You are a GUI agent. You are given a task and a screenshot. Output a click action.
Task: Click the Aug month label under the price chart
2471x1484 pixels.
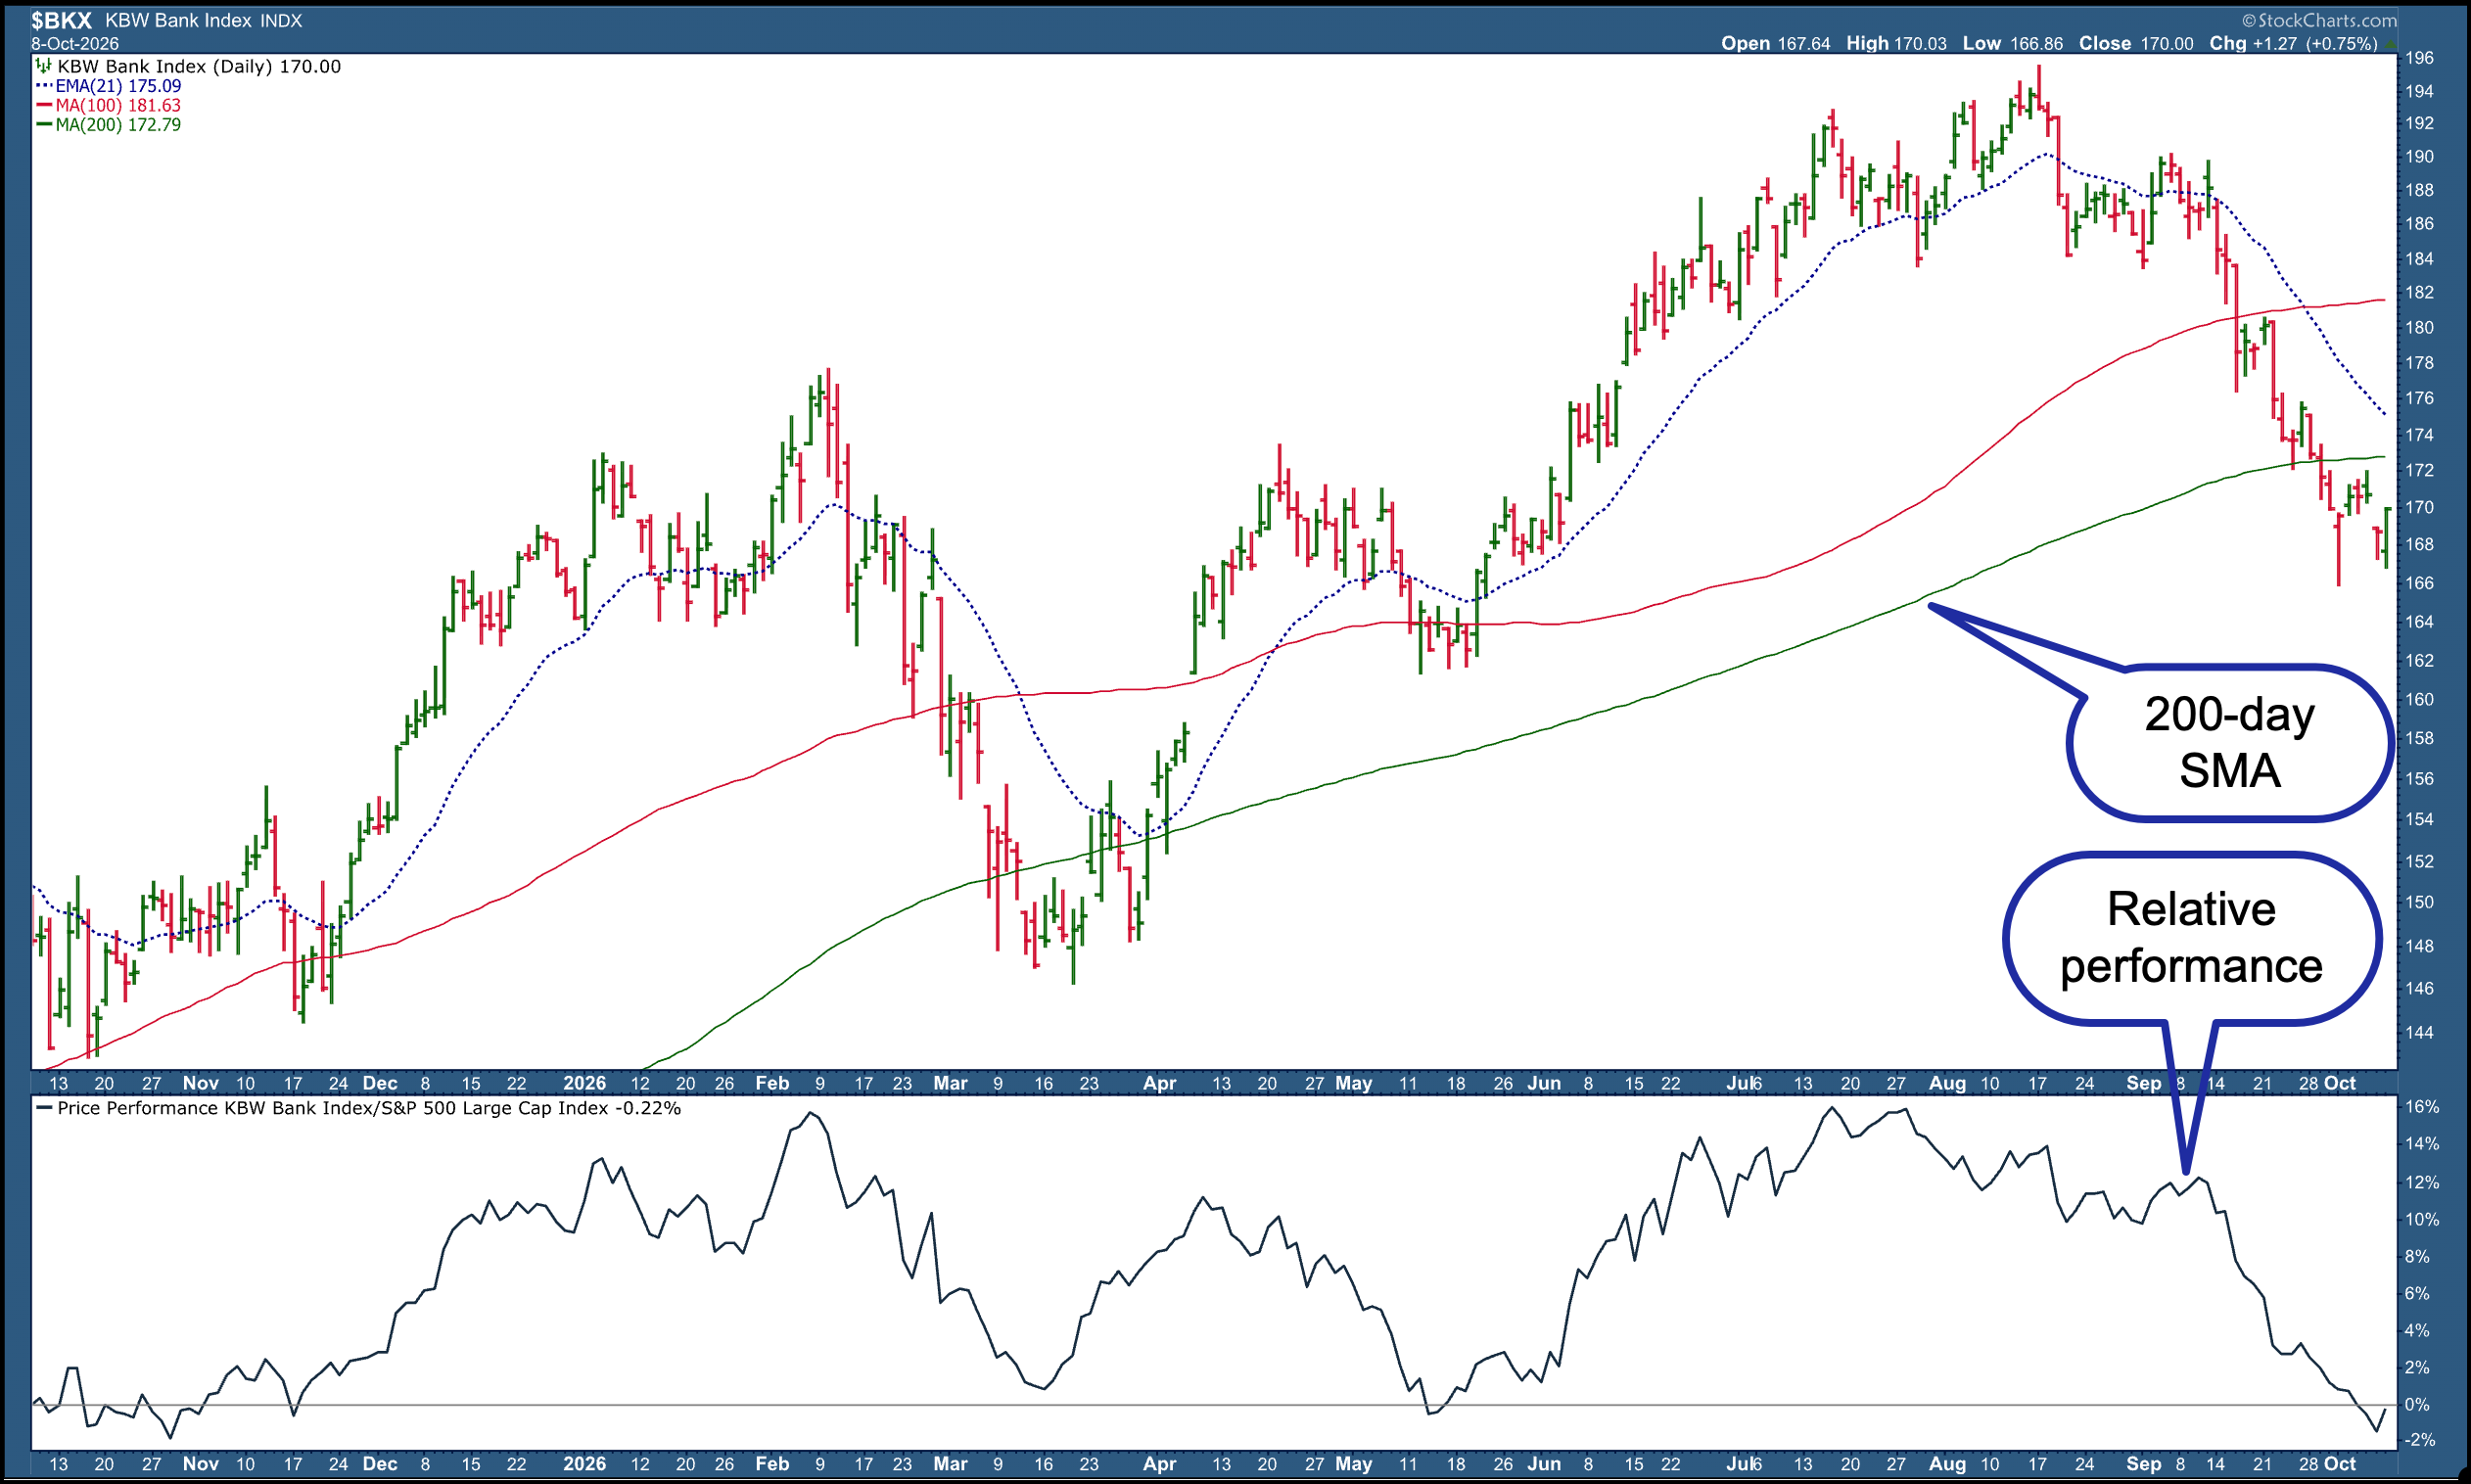click(1947, 1083)
